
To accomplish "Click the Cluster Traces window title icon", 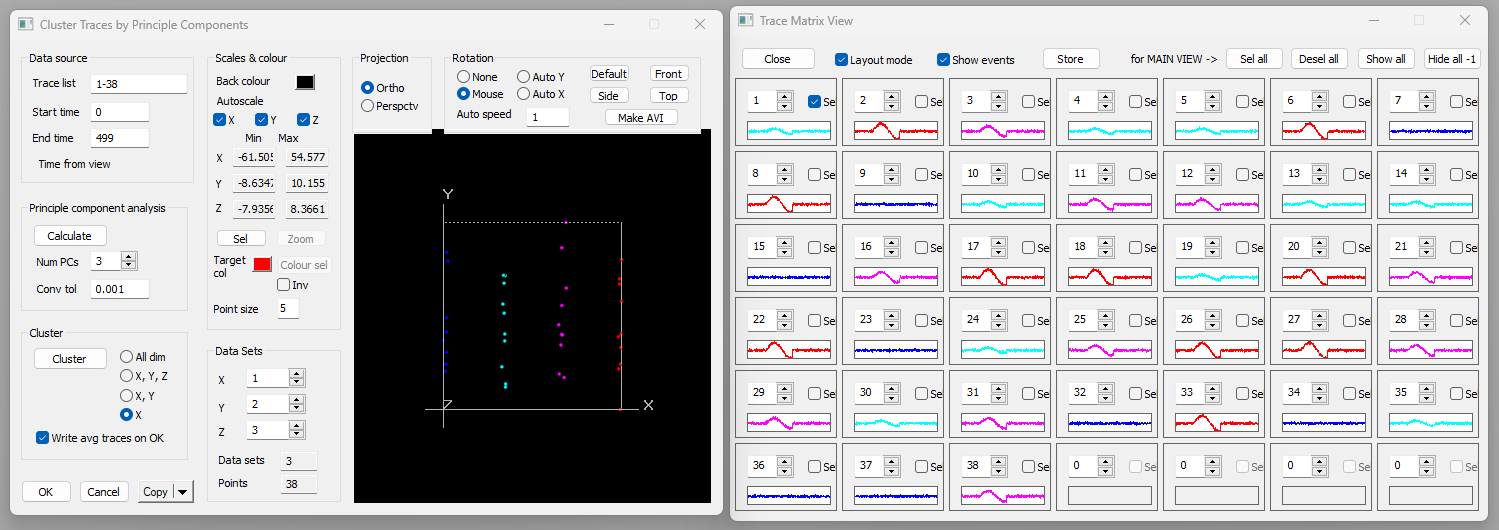I will (x=26, y=24).
